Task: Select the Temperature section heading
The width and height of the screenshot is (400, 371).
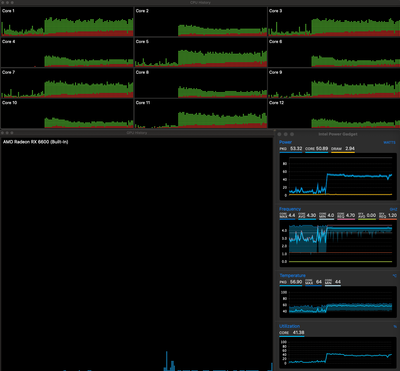Action: click(292, 275)
